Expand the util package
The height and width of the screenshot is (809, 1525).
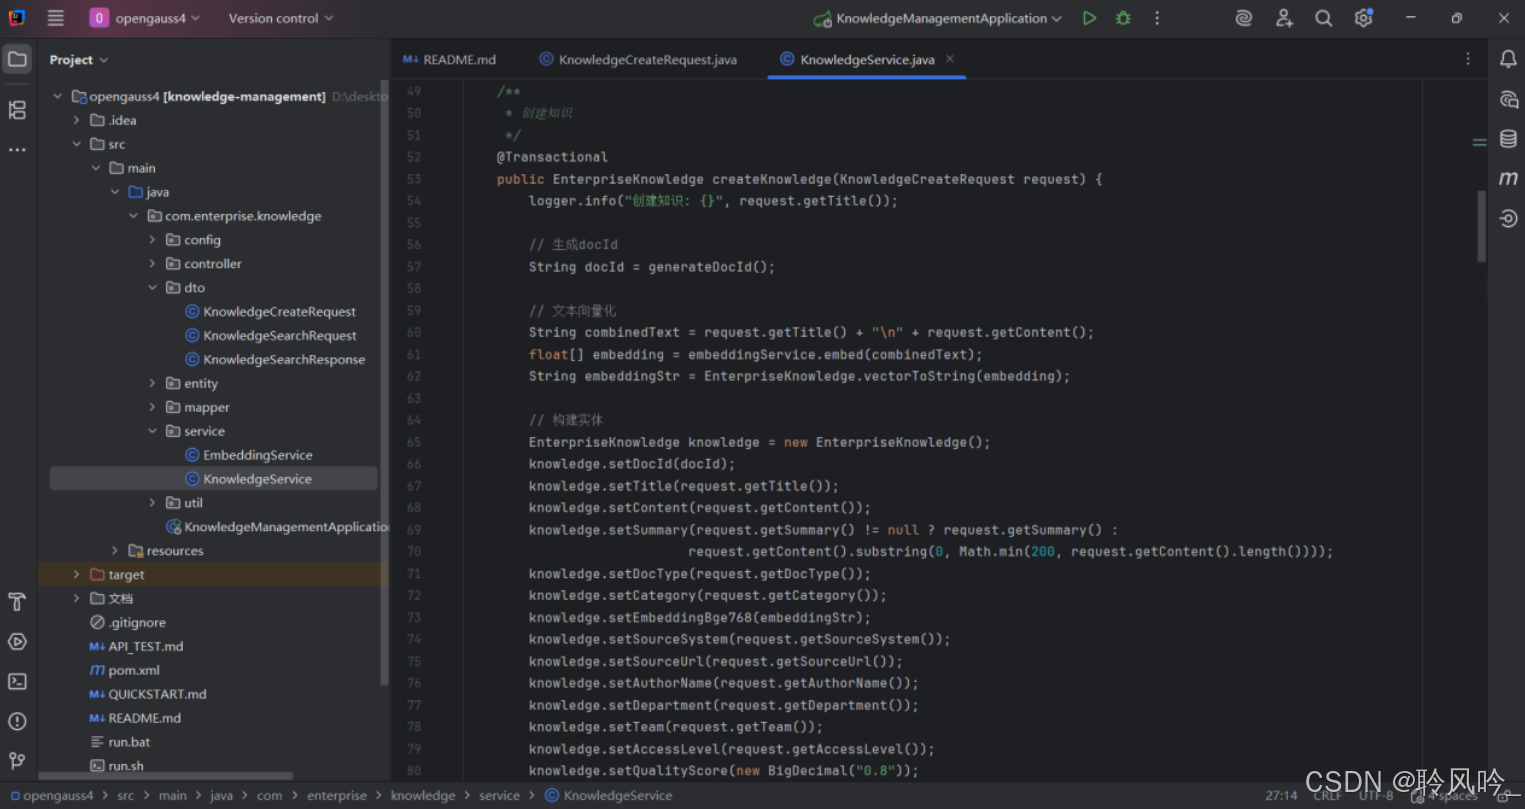pyautogui.click(x=152, y=503)
